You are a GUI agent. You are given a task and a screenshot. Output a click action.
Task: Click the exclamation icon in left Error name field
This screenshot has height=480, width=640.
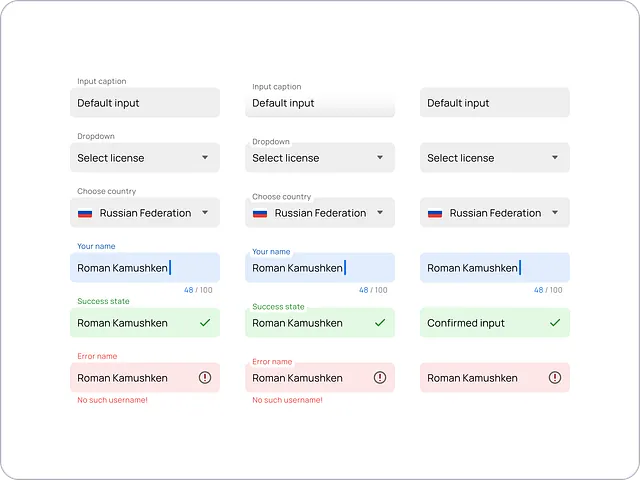(205, 378)
